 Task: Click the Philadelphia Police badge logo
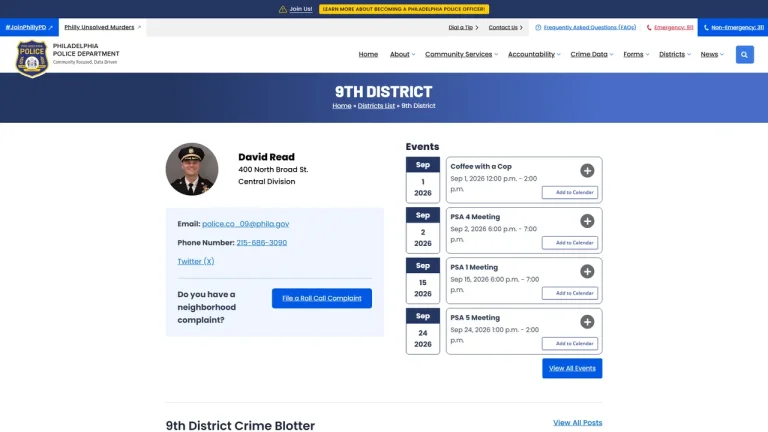[x=32, y=59]
